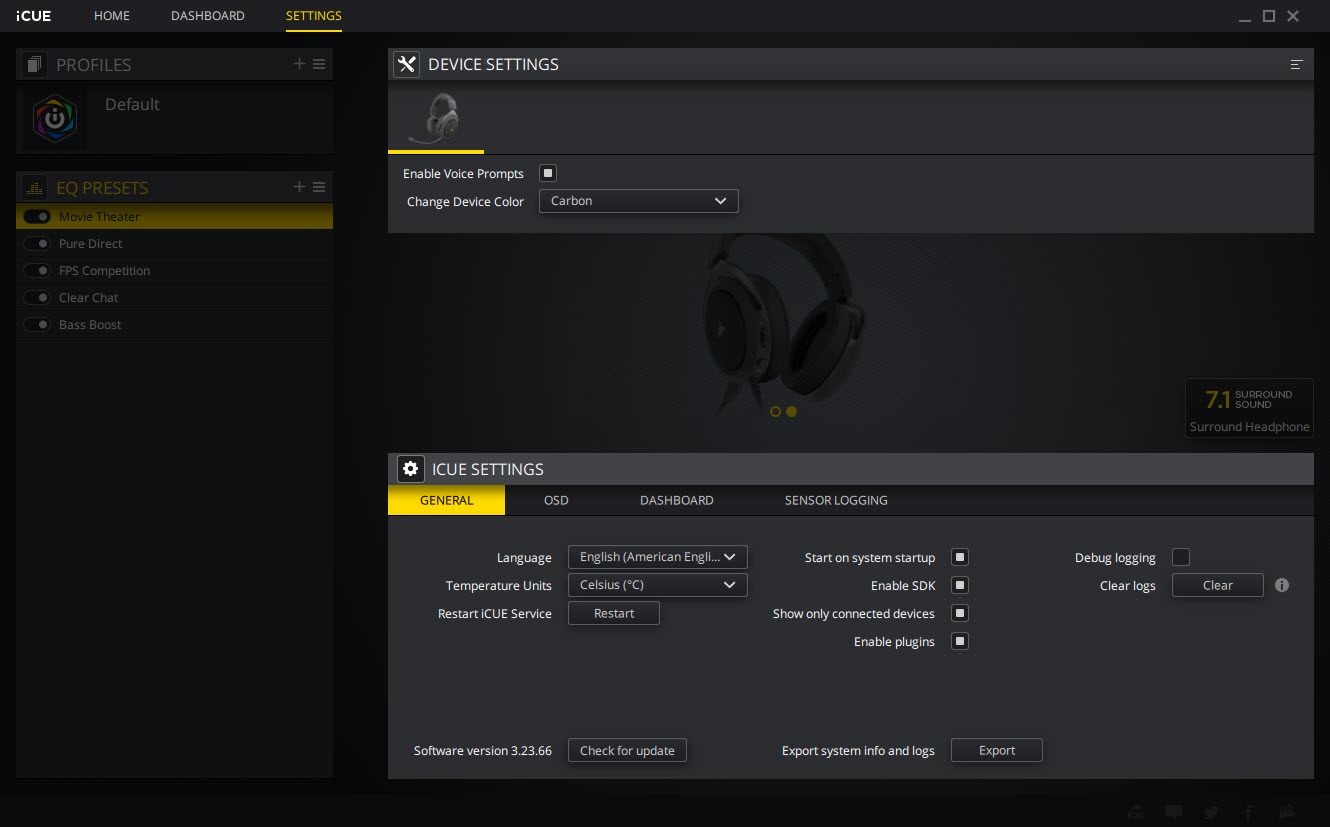Toggle the Enable Voice Prompts checkbox
The height and width of the screenshot is (827, 1330).
(x=547, y=173)
